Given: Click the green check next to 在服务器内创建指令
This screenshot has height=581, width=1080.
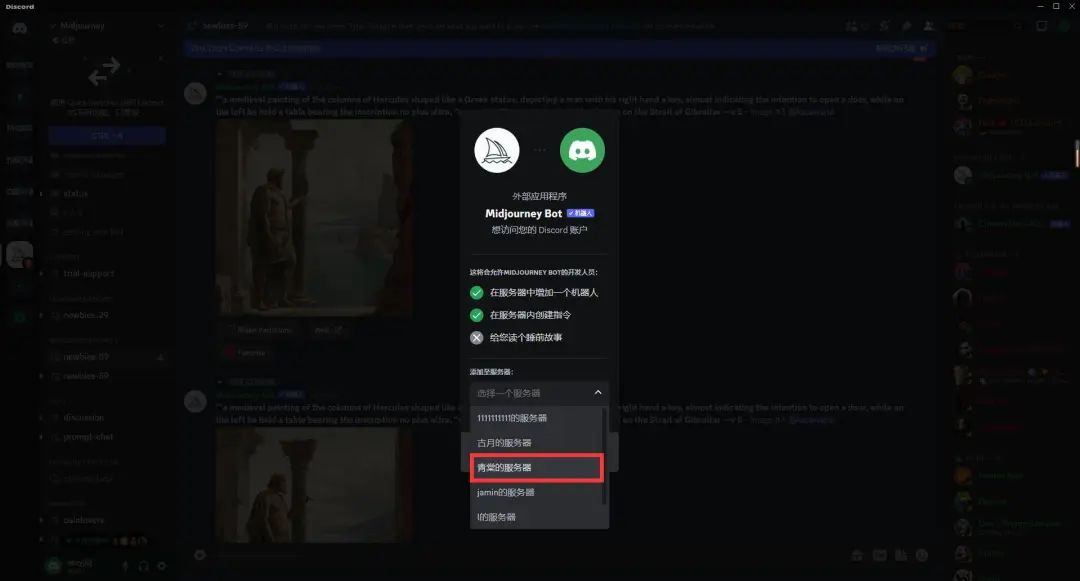Looking at the screenshot, I should click(x=477, y=315).
